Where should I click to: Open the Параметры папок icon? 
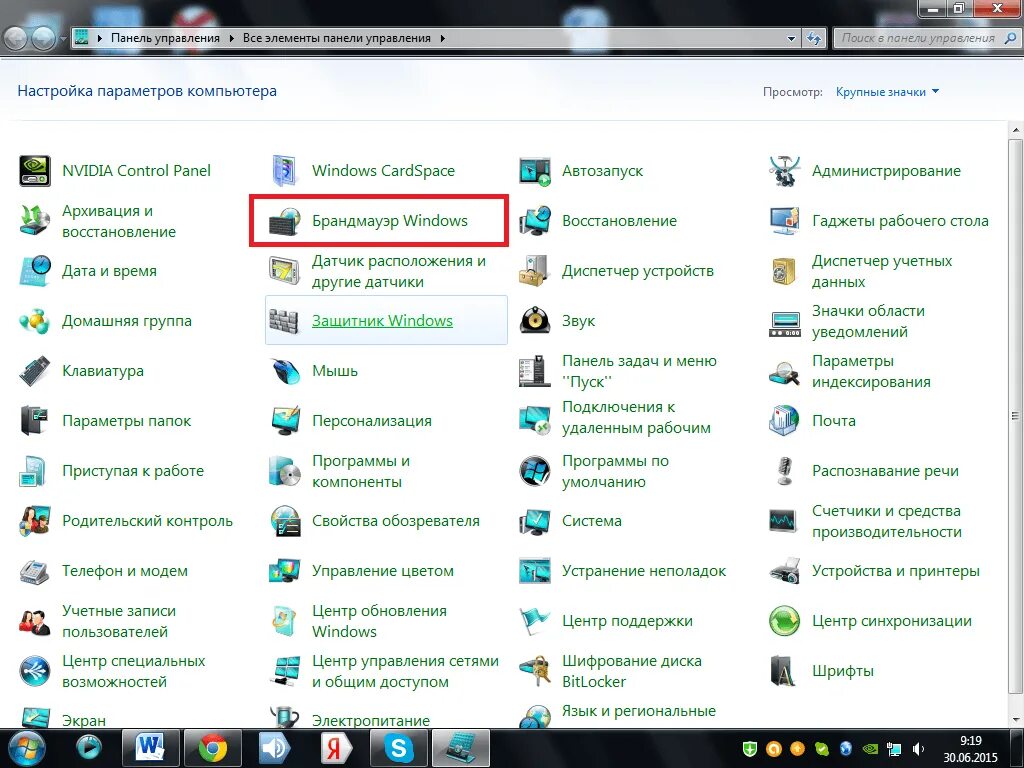35,421
